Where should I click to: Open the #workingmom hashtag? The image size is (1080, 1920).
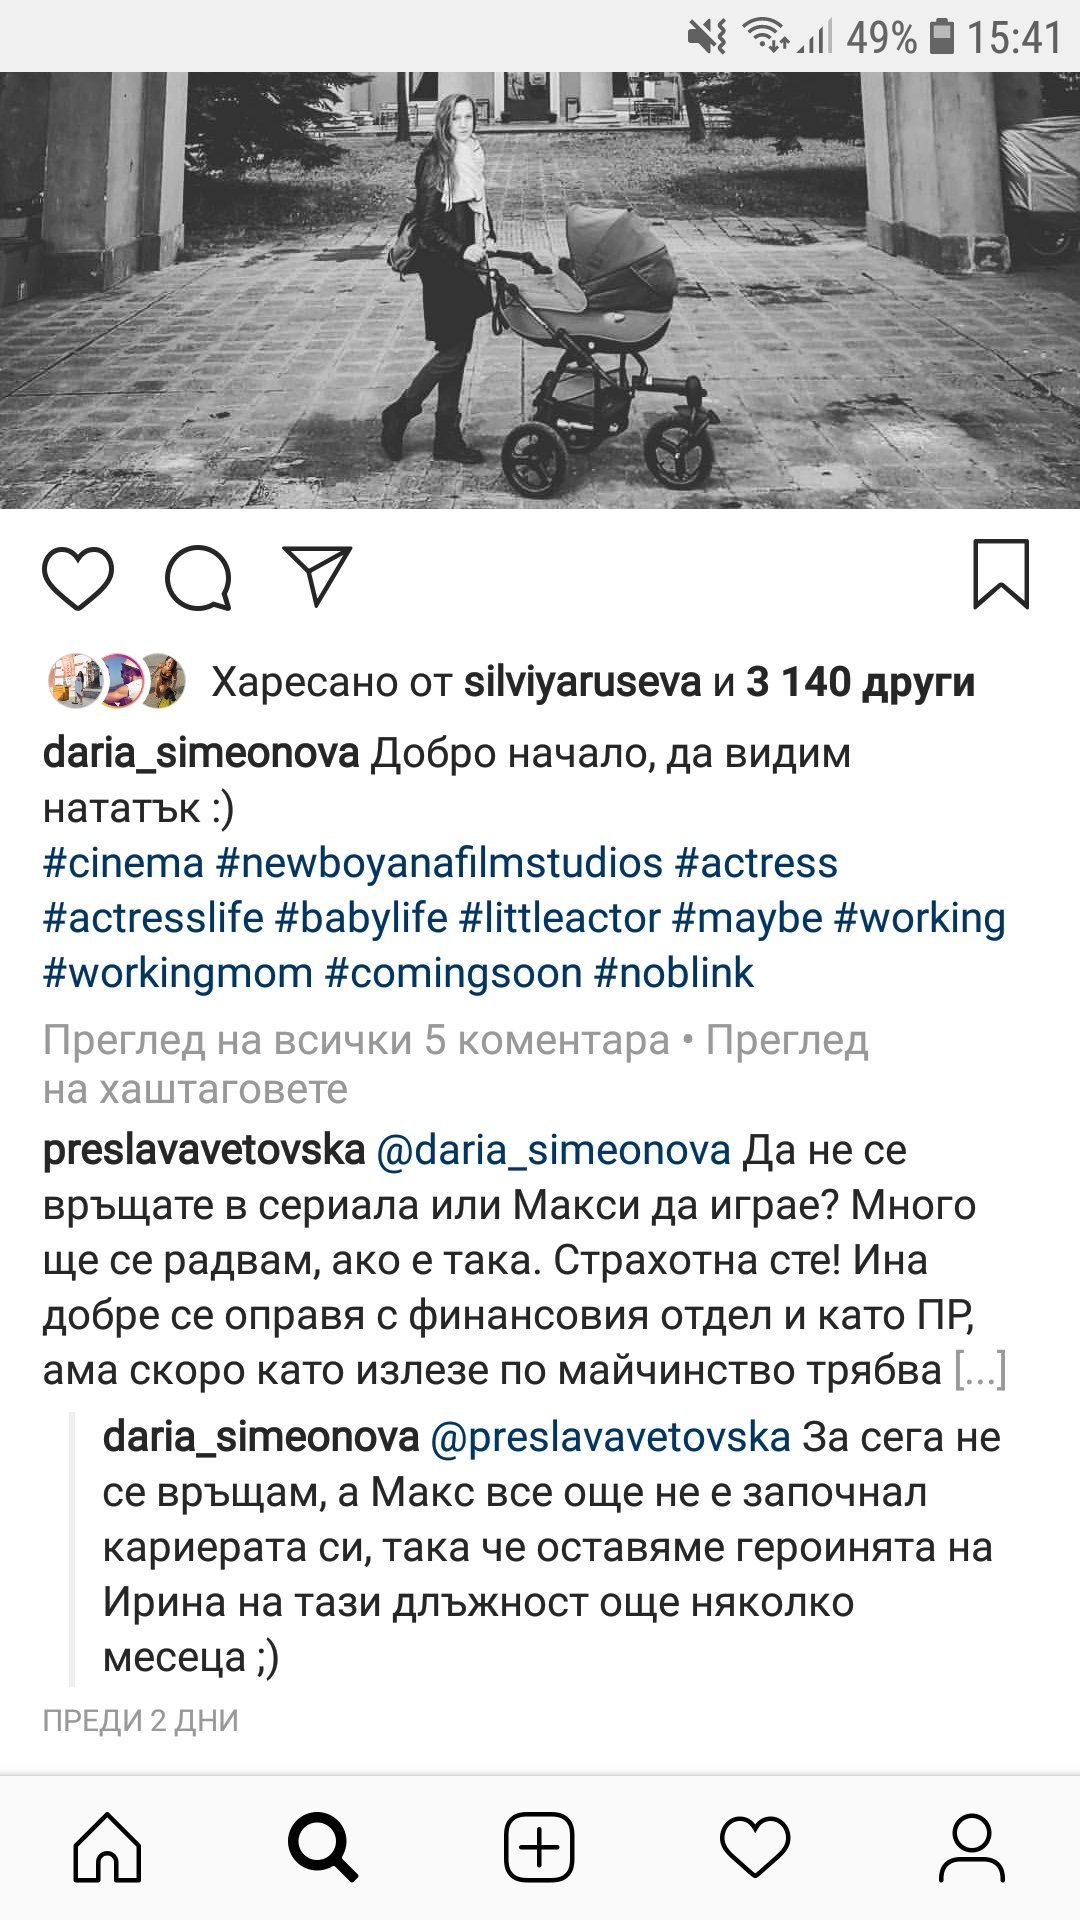click(x=178, y=973)
